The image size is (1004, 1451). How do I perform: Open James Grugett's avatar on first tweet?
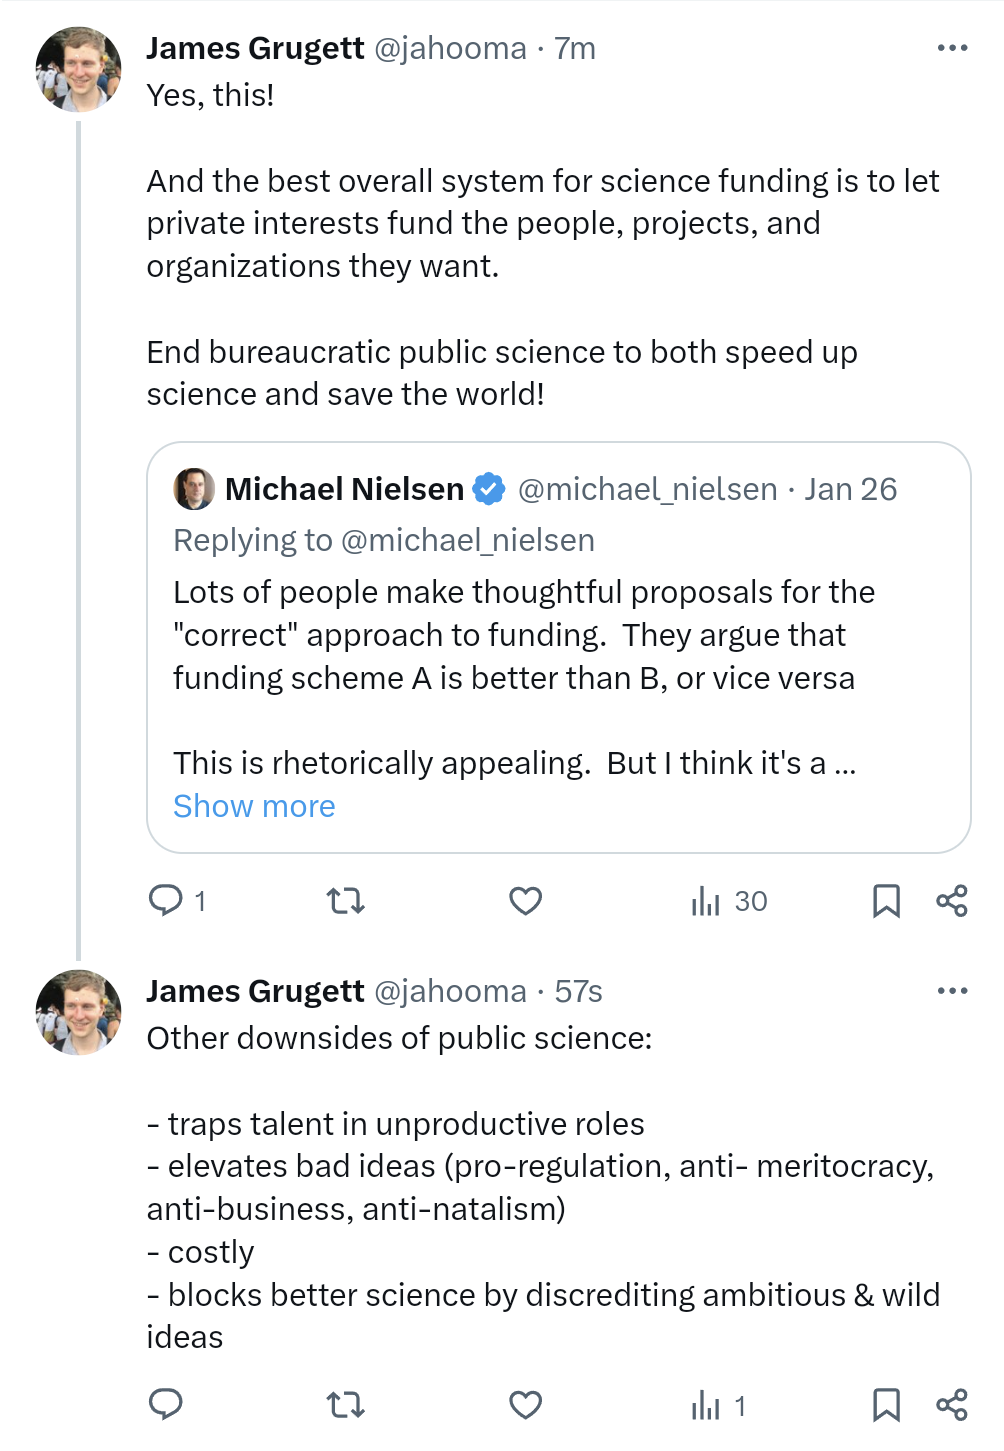pyautogui.click(x=79, y=69)
